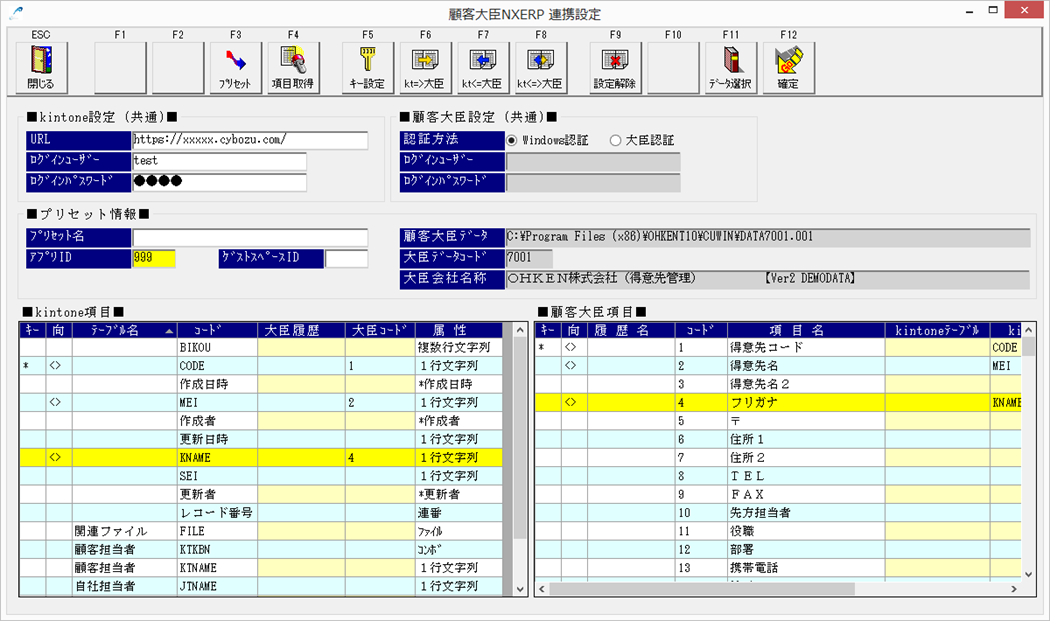
Task: Click the JTNAME code cell
Action: [x=218, y=586]
